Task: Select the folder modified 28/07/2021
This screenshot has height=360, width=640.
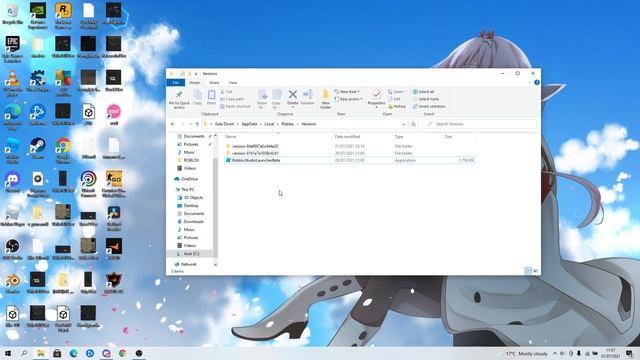Action: point(349,153)
